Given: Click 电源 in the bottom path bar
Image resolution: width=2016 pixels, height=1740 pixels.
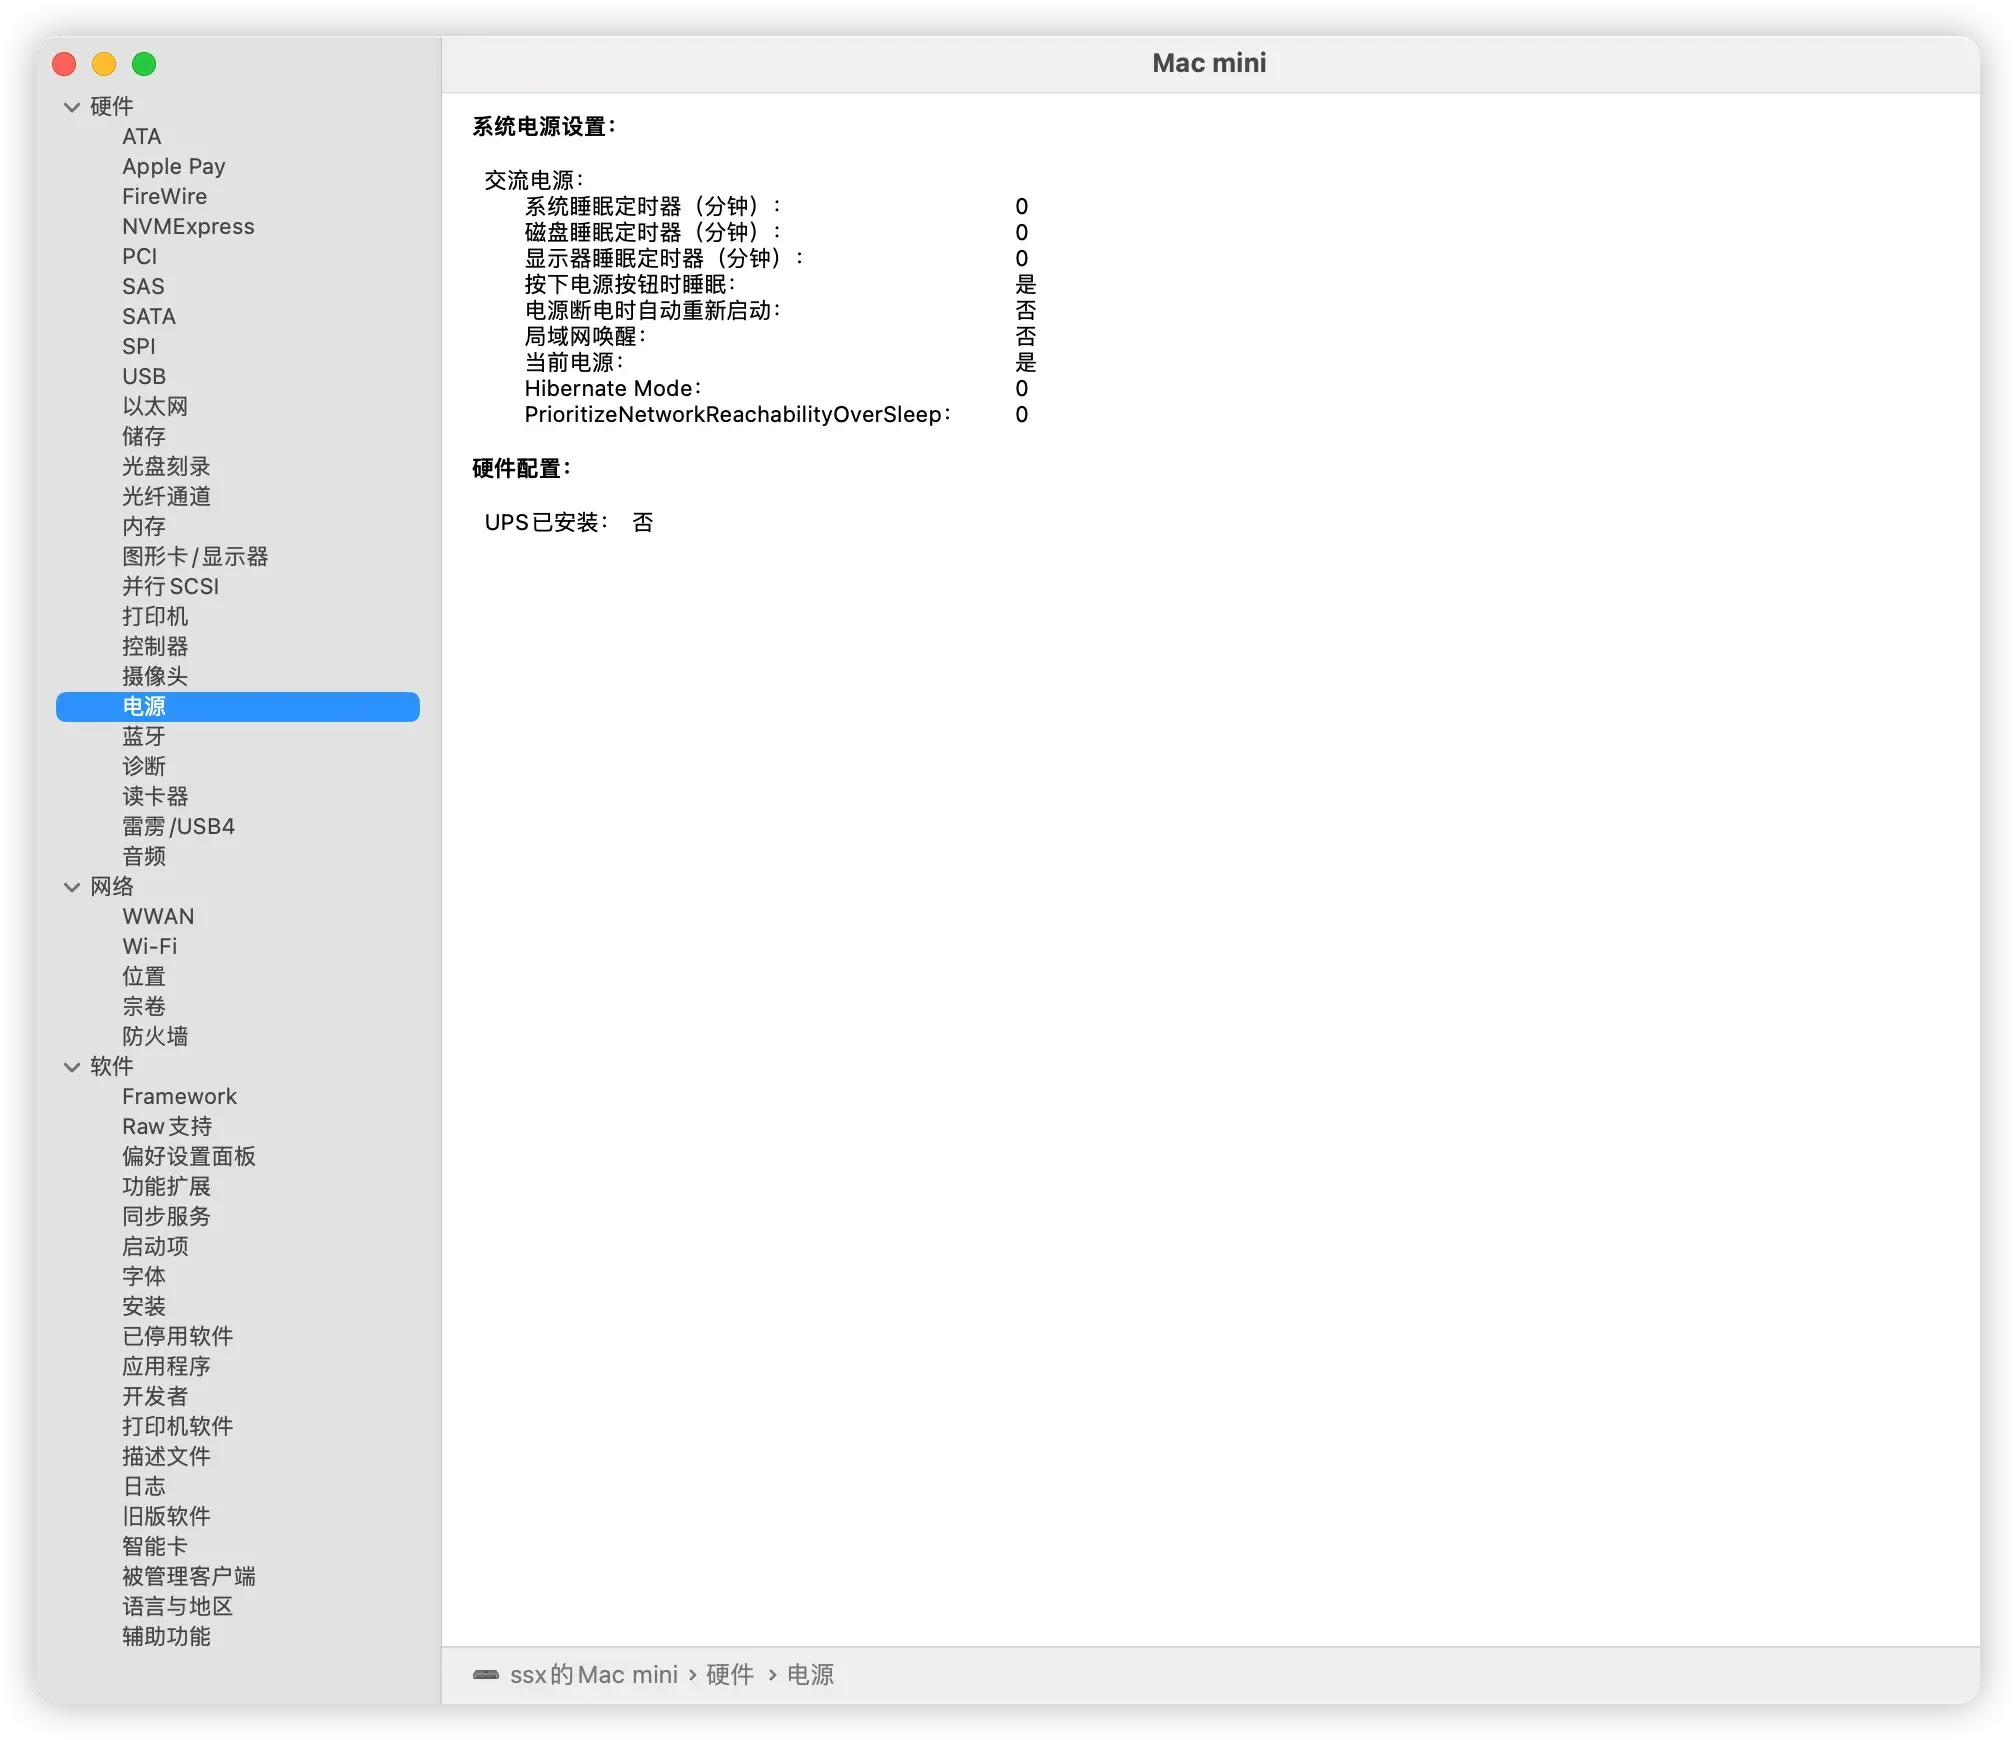Looking at the screenshot, I should tap(810, 1674).
